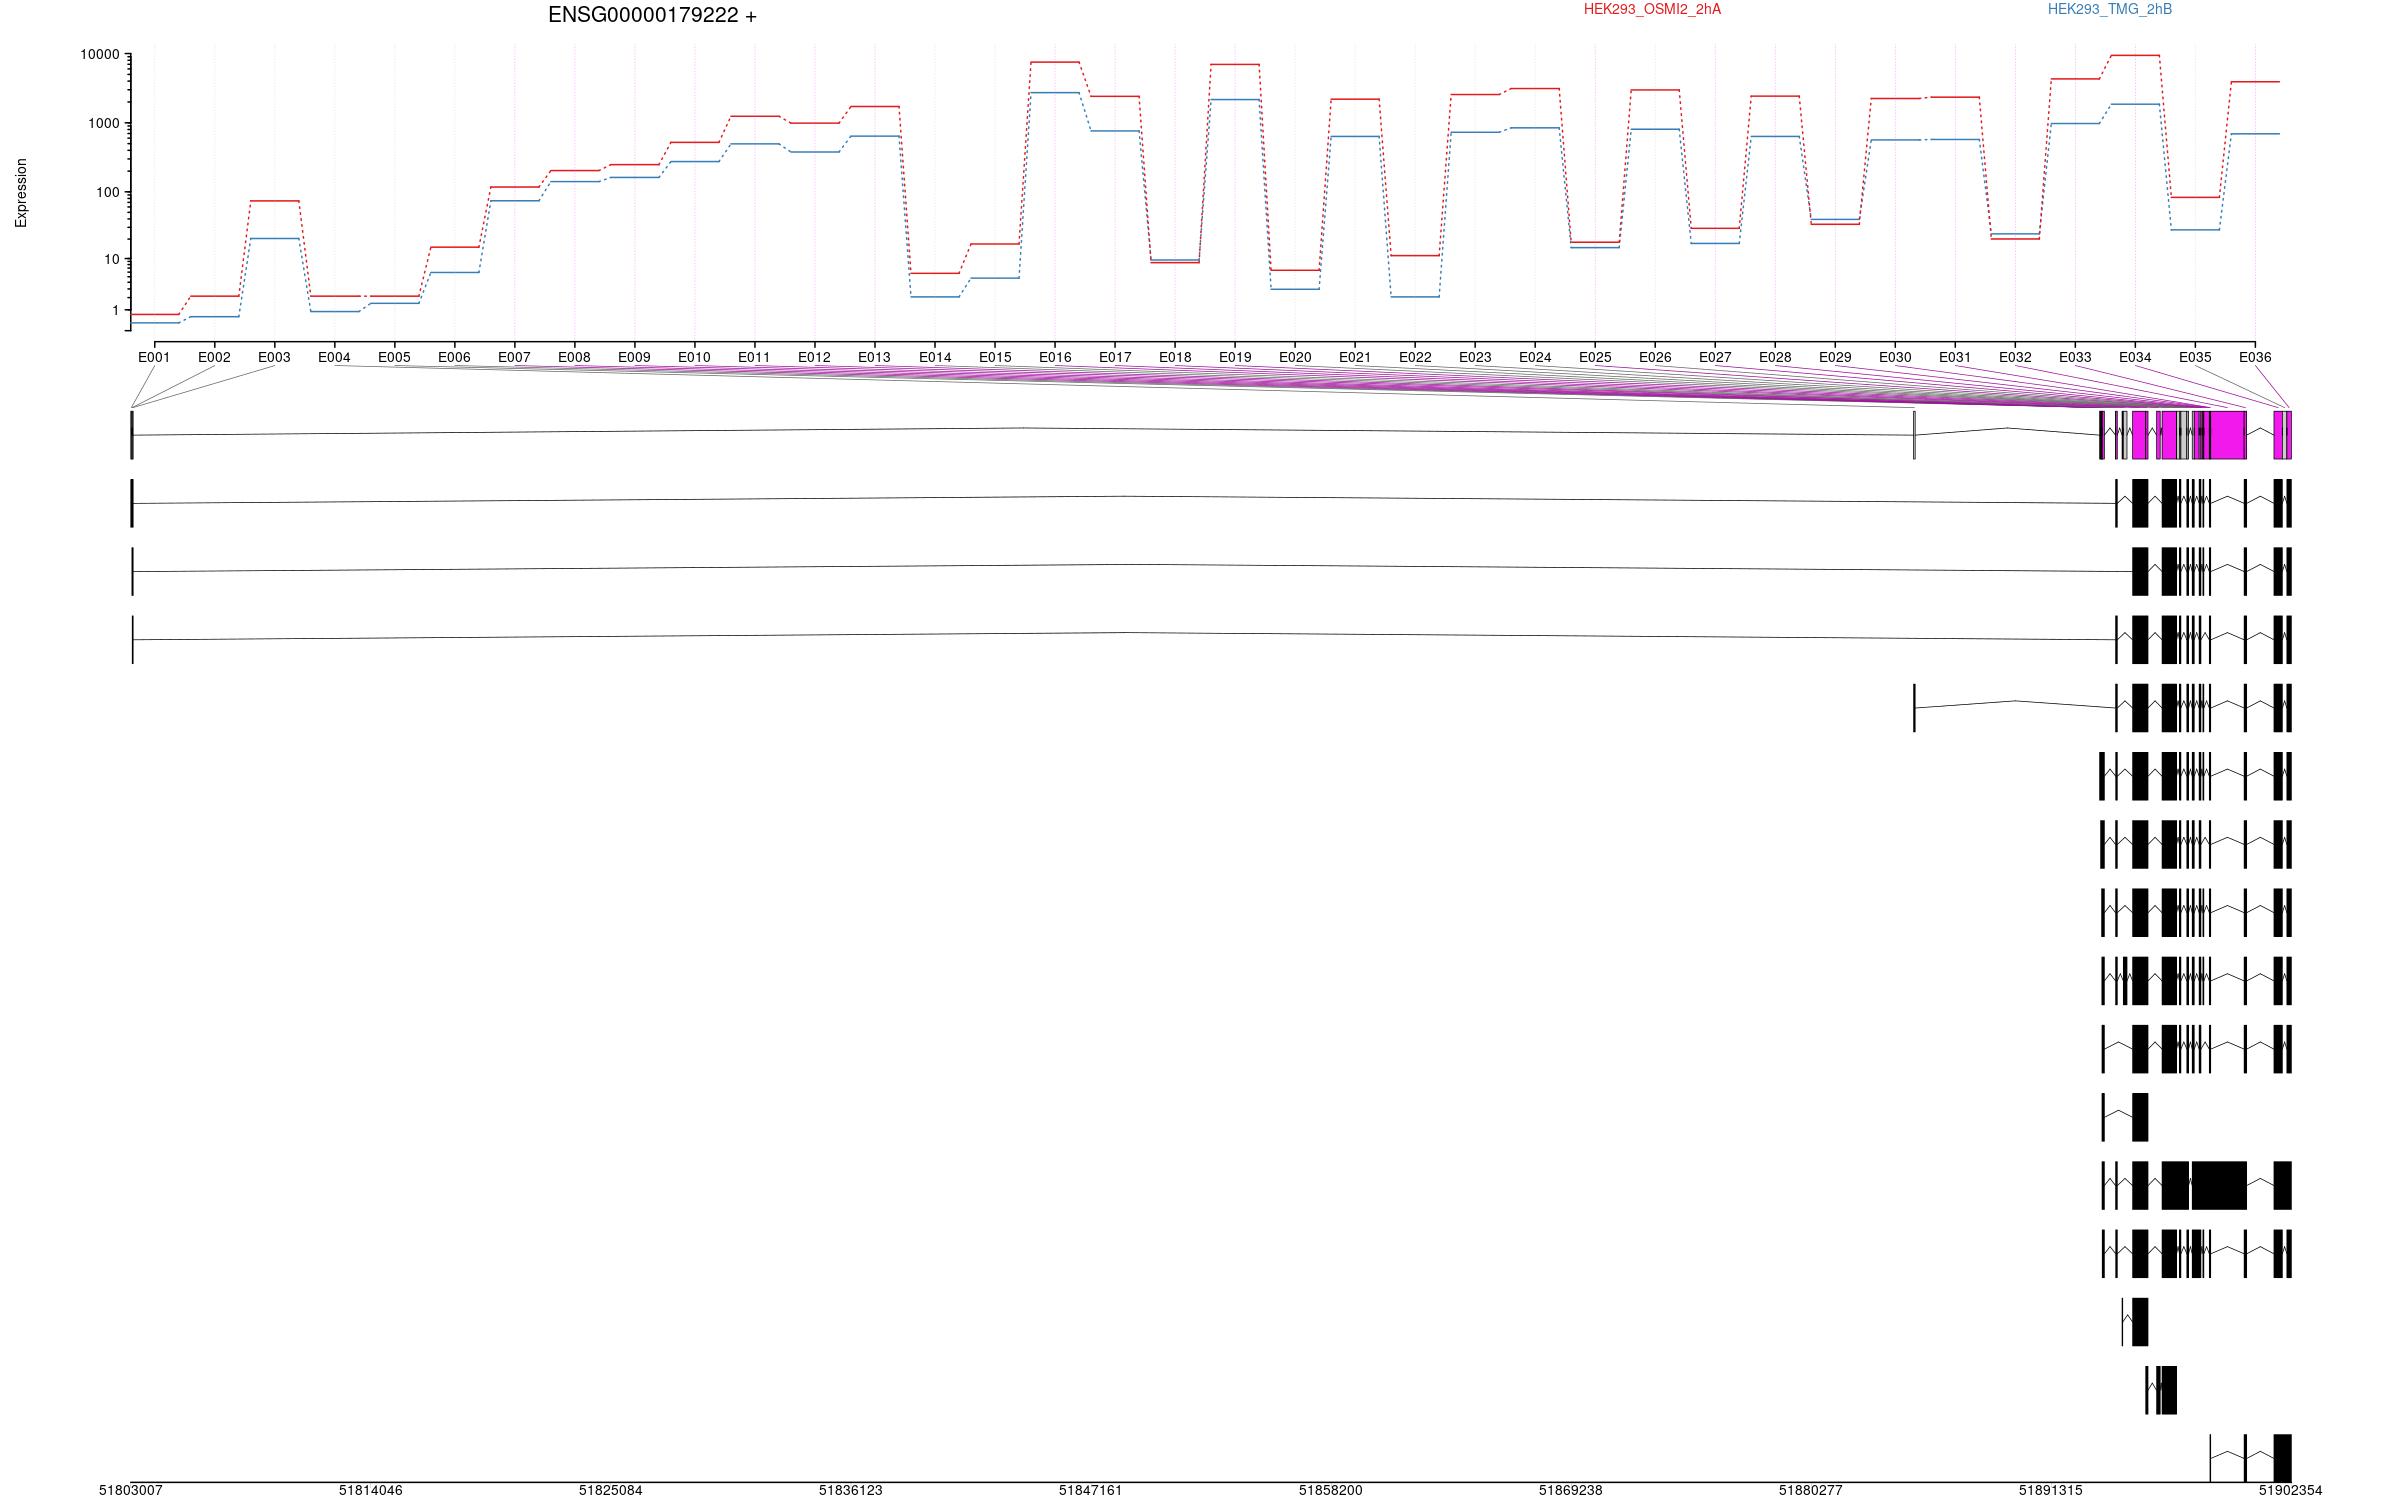
Task: Click exon bin label E017
Action: [1115, 357]
